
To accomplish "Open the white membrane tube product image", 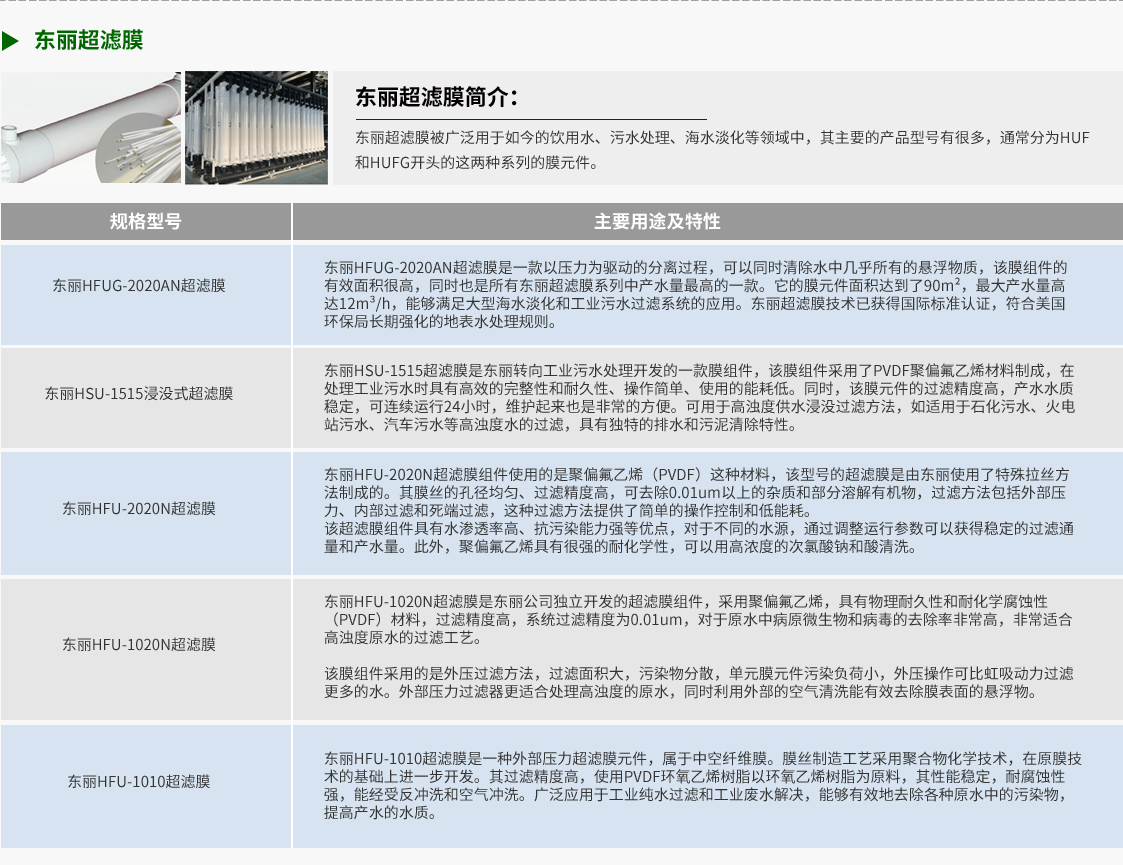I will click(91, 127).
